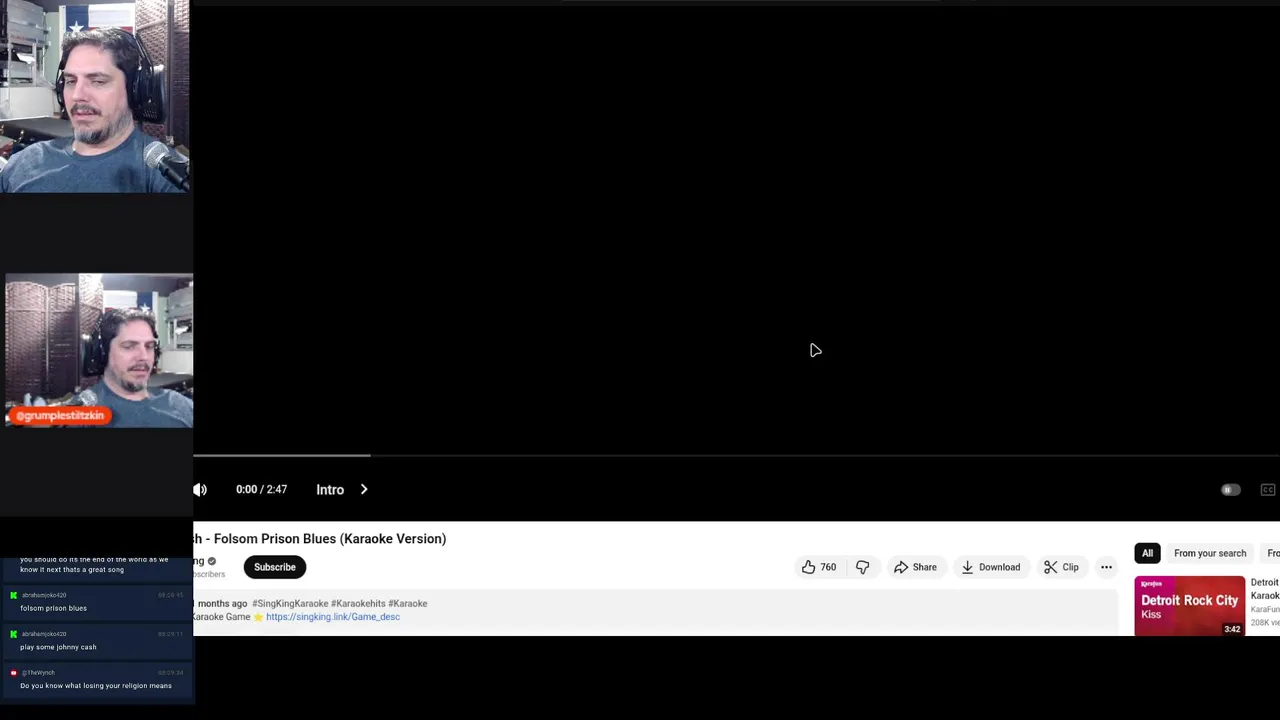Open the Intro chapter label
This screenshot has height=720, width=1280.
[330, 489]
